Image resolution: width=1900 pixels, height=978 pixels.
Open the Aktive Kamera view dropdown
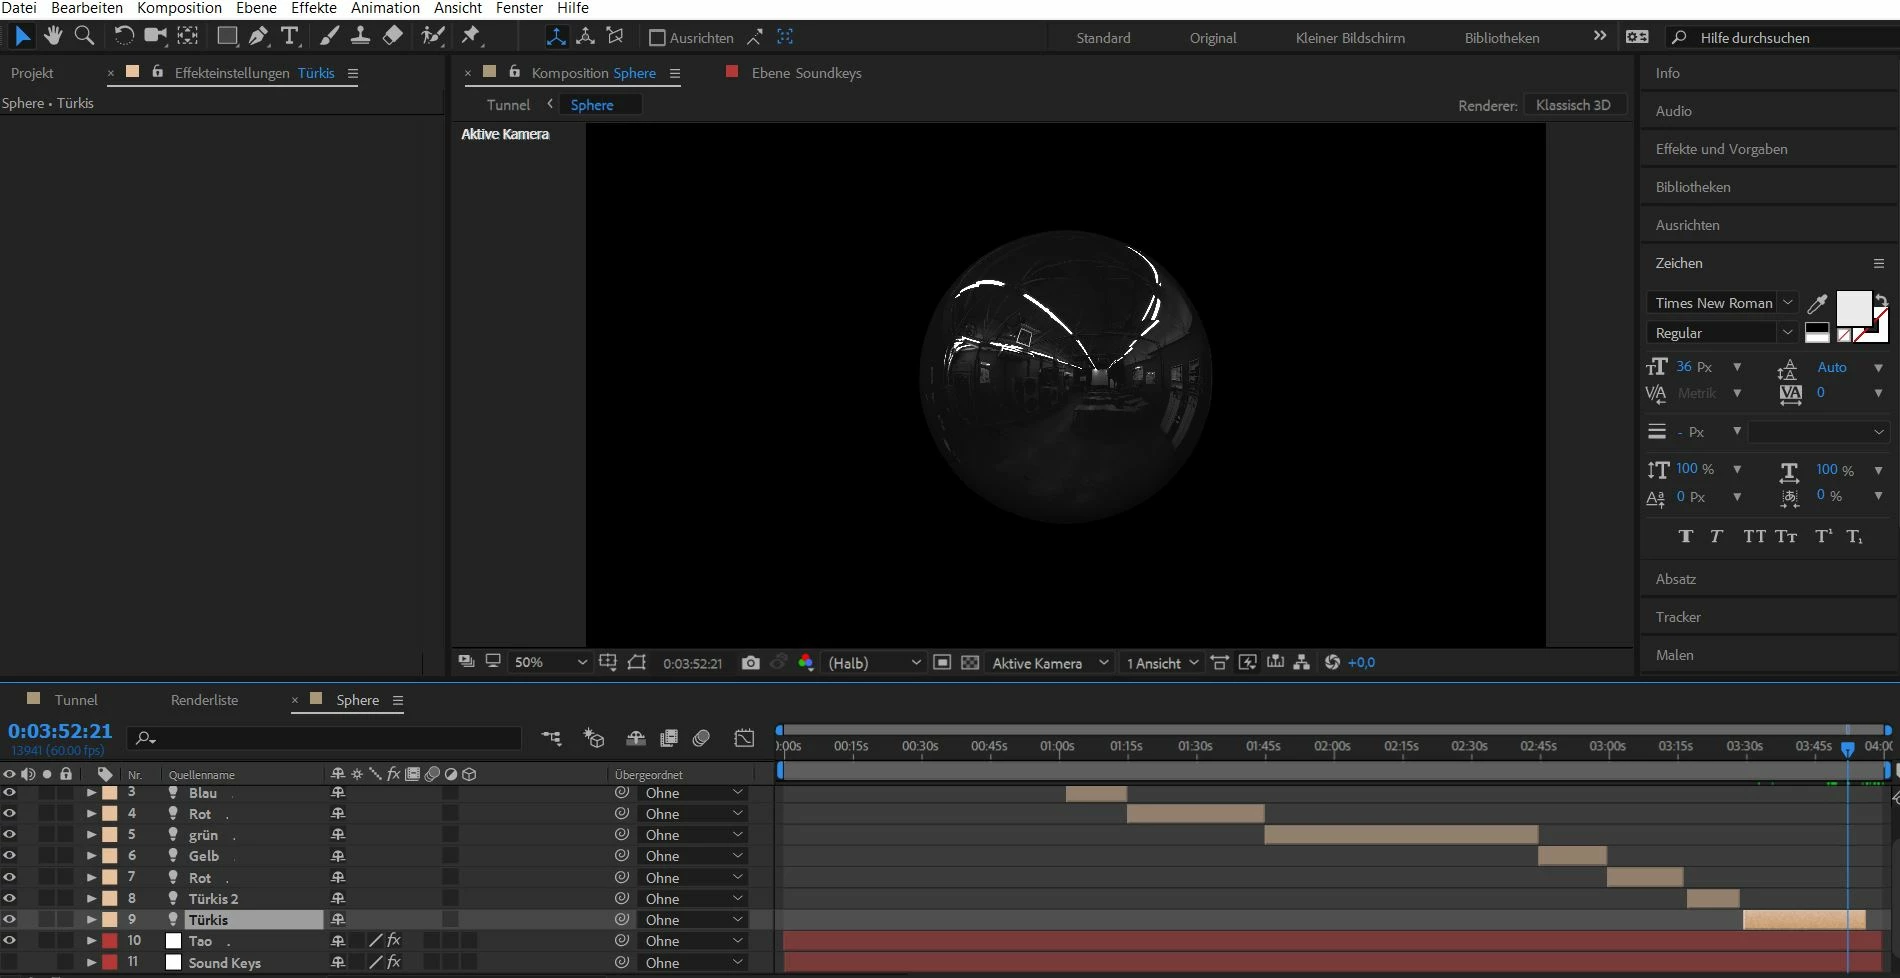tap(1050, 663)
